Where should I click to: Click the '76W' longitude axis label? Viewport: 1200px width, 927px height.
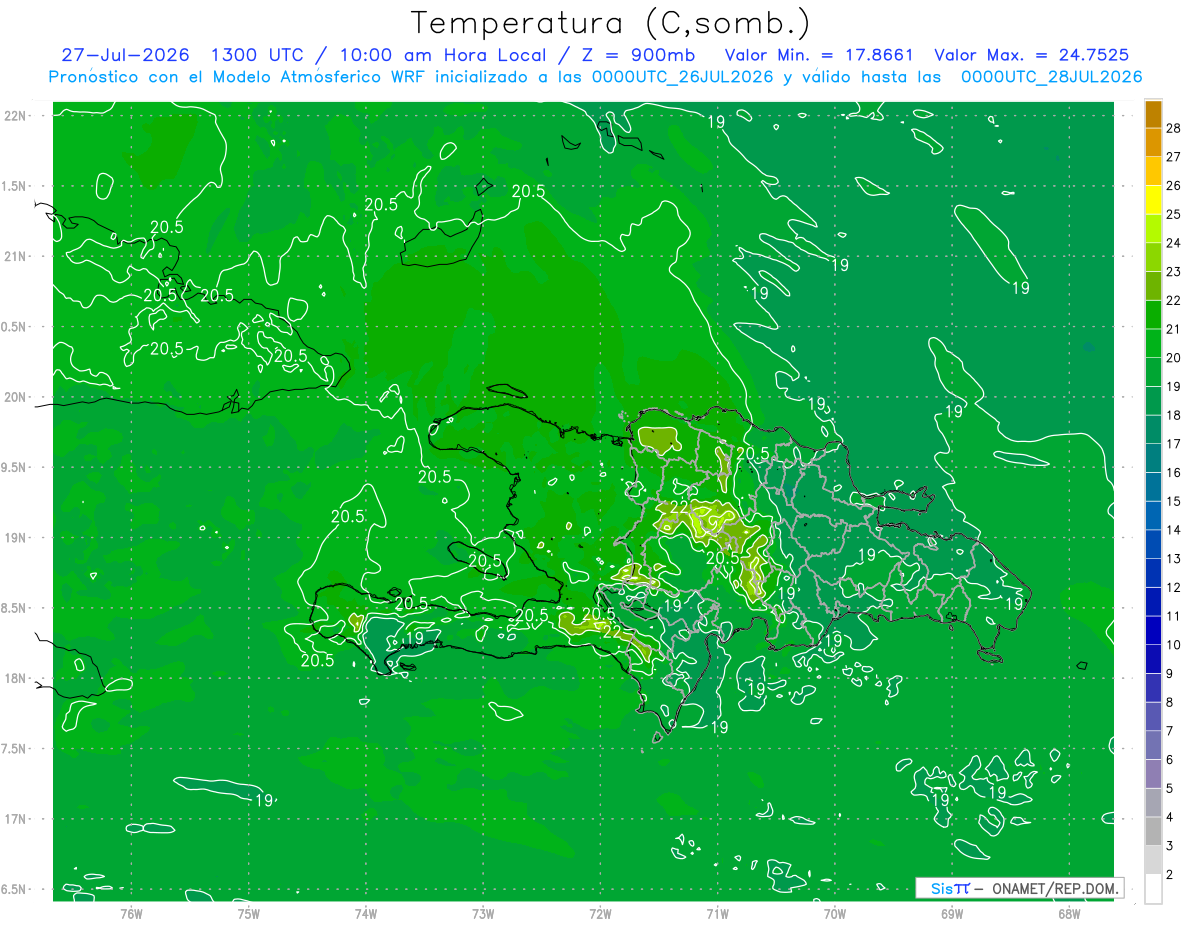pos(131,914)
